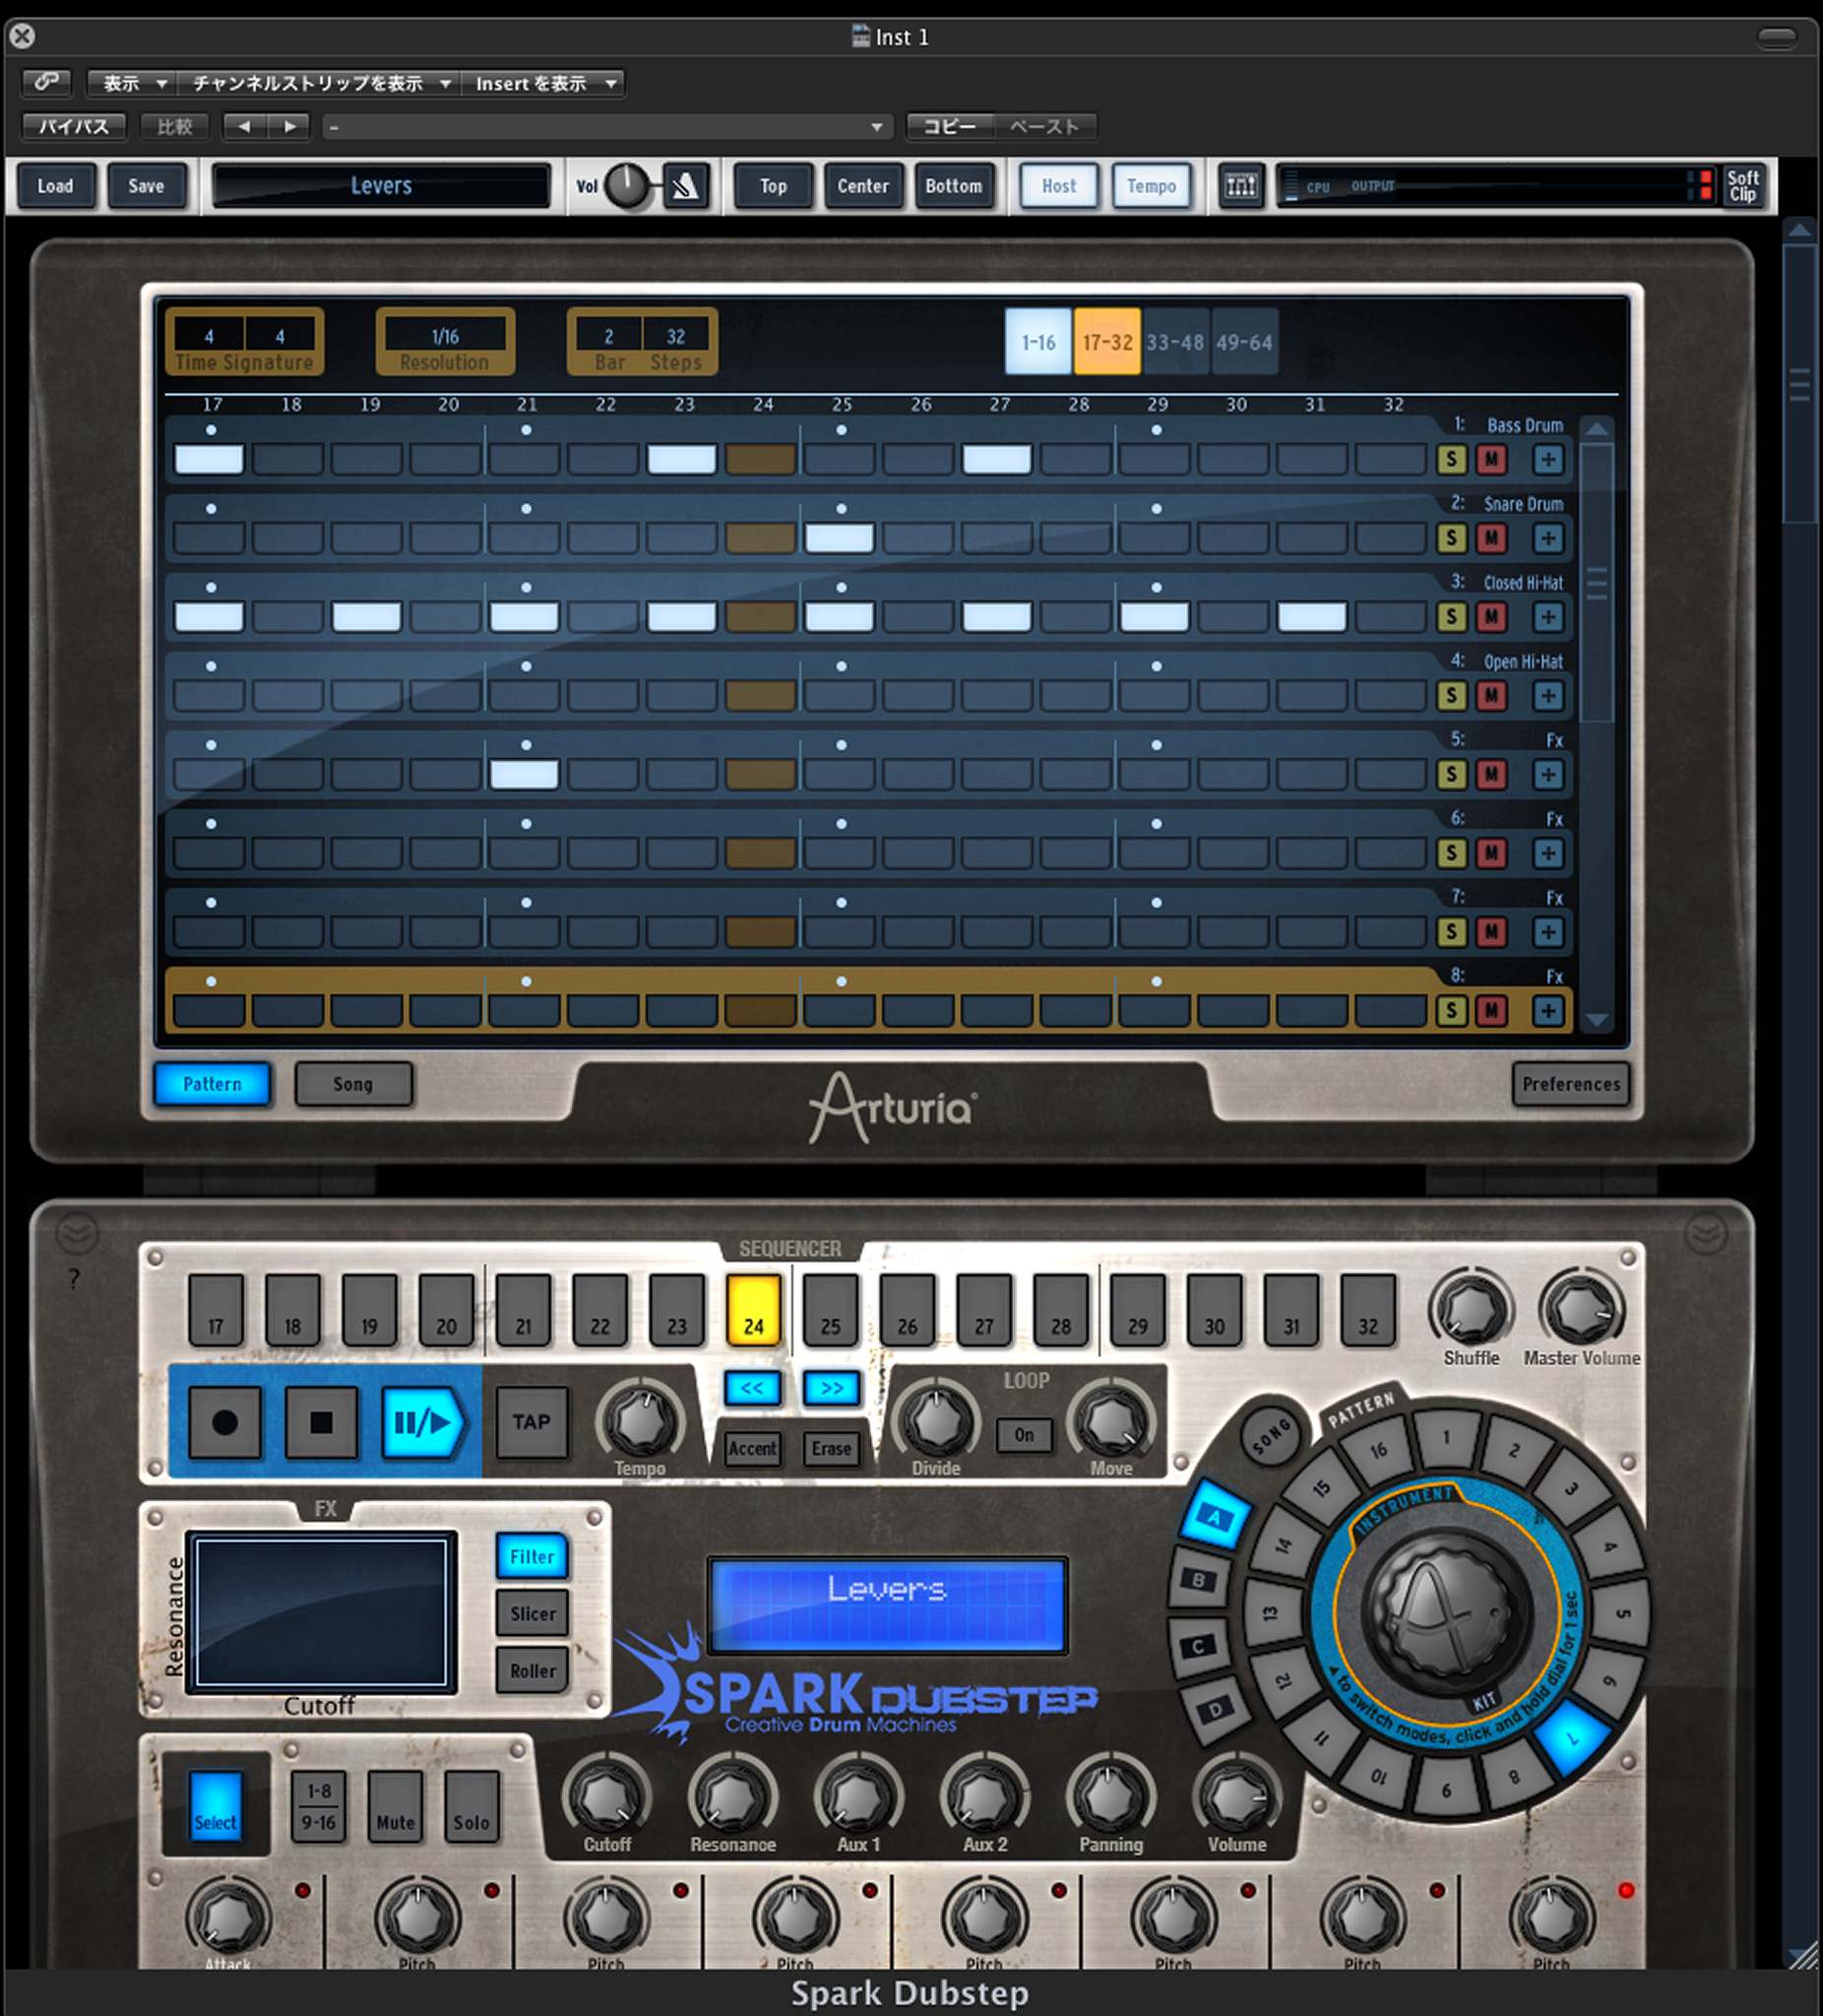Click the right chevron icon on bottom panel

point(1705,1234)
